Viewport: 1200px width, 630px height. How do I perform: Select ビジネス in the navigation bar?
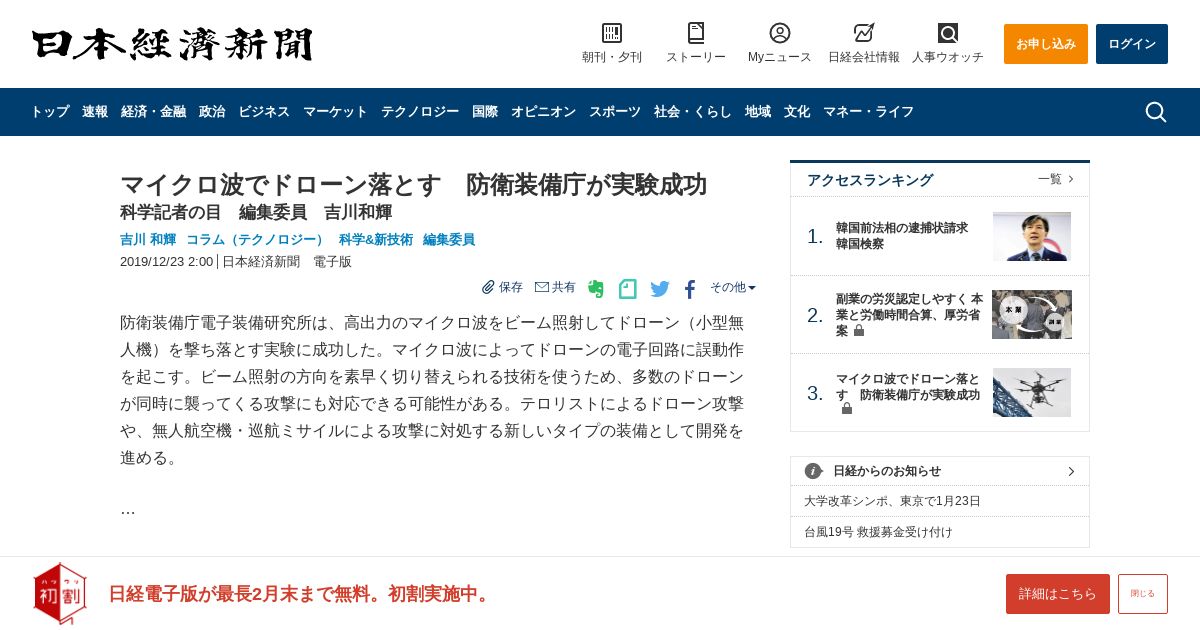coord(264,112)
